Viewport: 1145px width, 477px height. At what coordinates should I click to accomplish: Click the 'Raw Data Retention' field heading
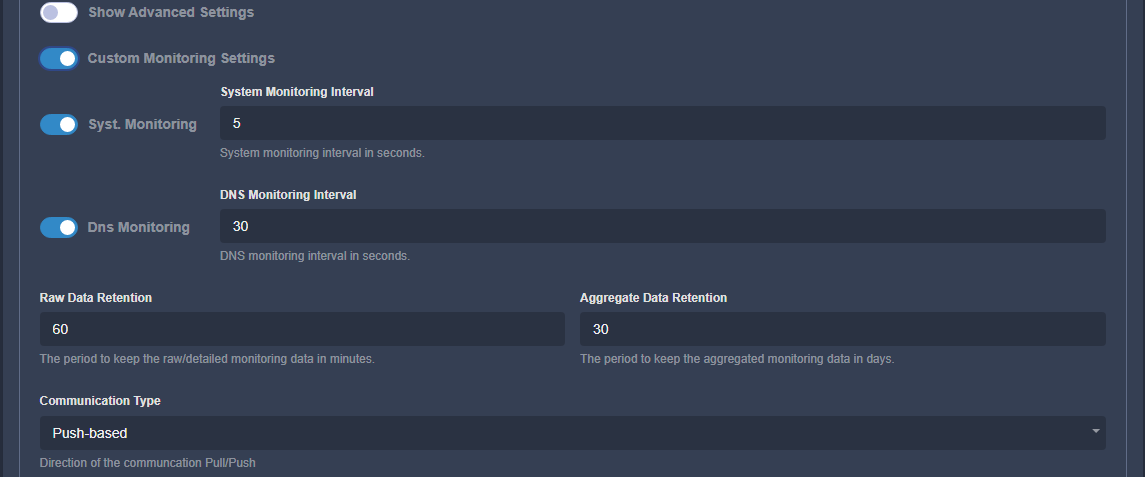96,298
